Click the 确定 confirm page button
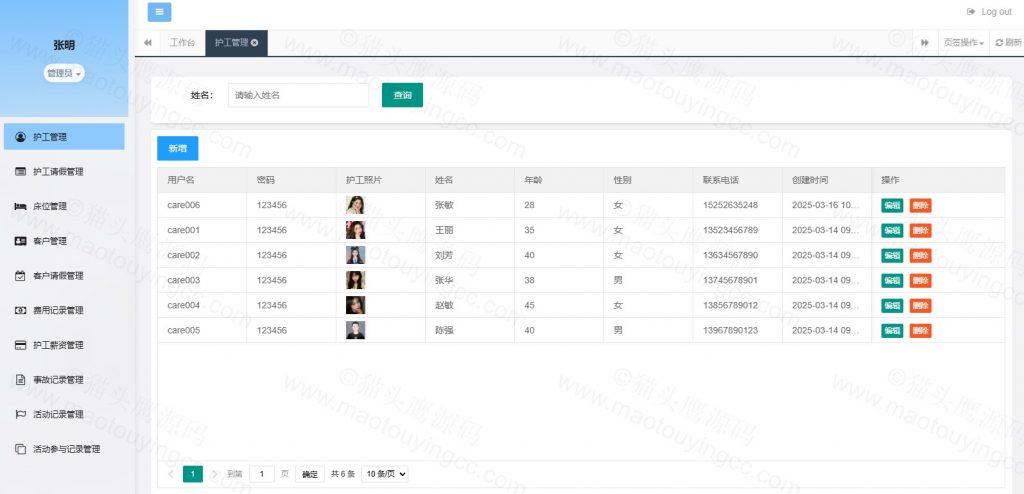Image resolution: width=1024 pixels, height=494 pixels. pyautogui.click(x=310, y=474)
